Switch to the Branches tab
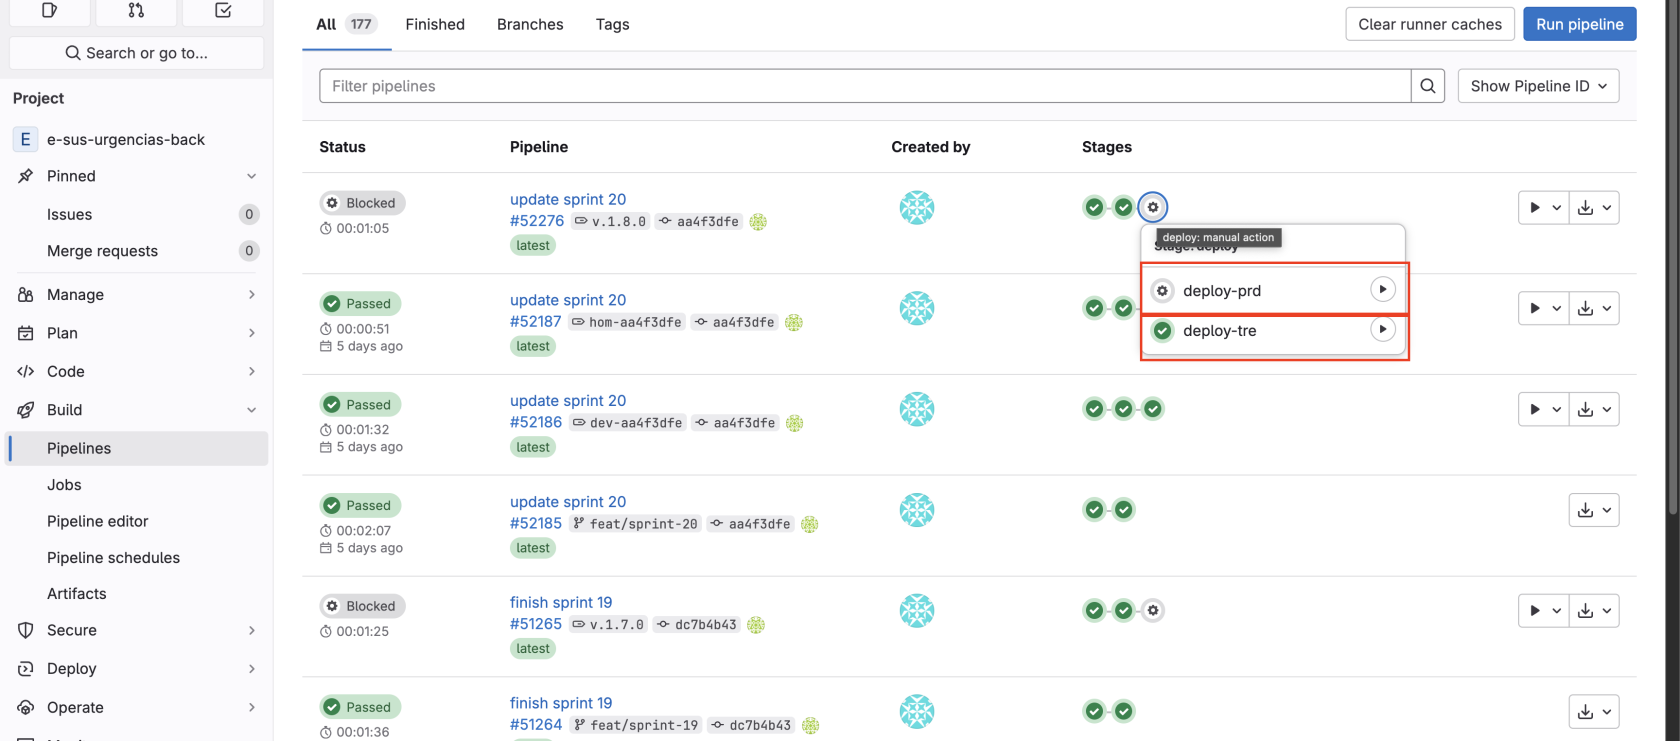Screen dimensions: 1680x741 (530, 24)
